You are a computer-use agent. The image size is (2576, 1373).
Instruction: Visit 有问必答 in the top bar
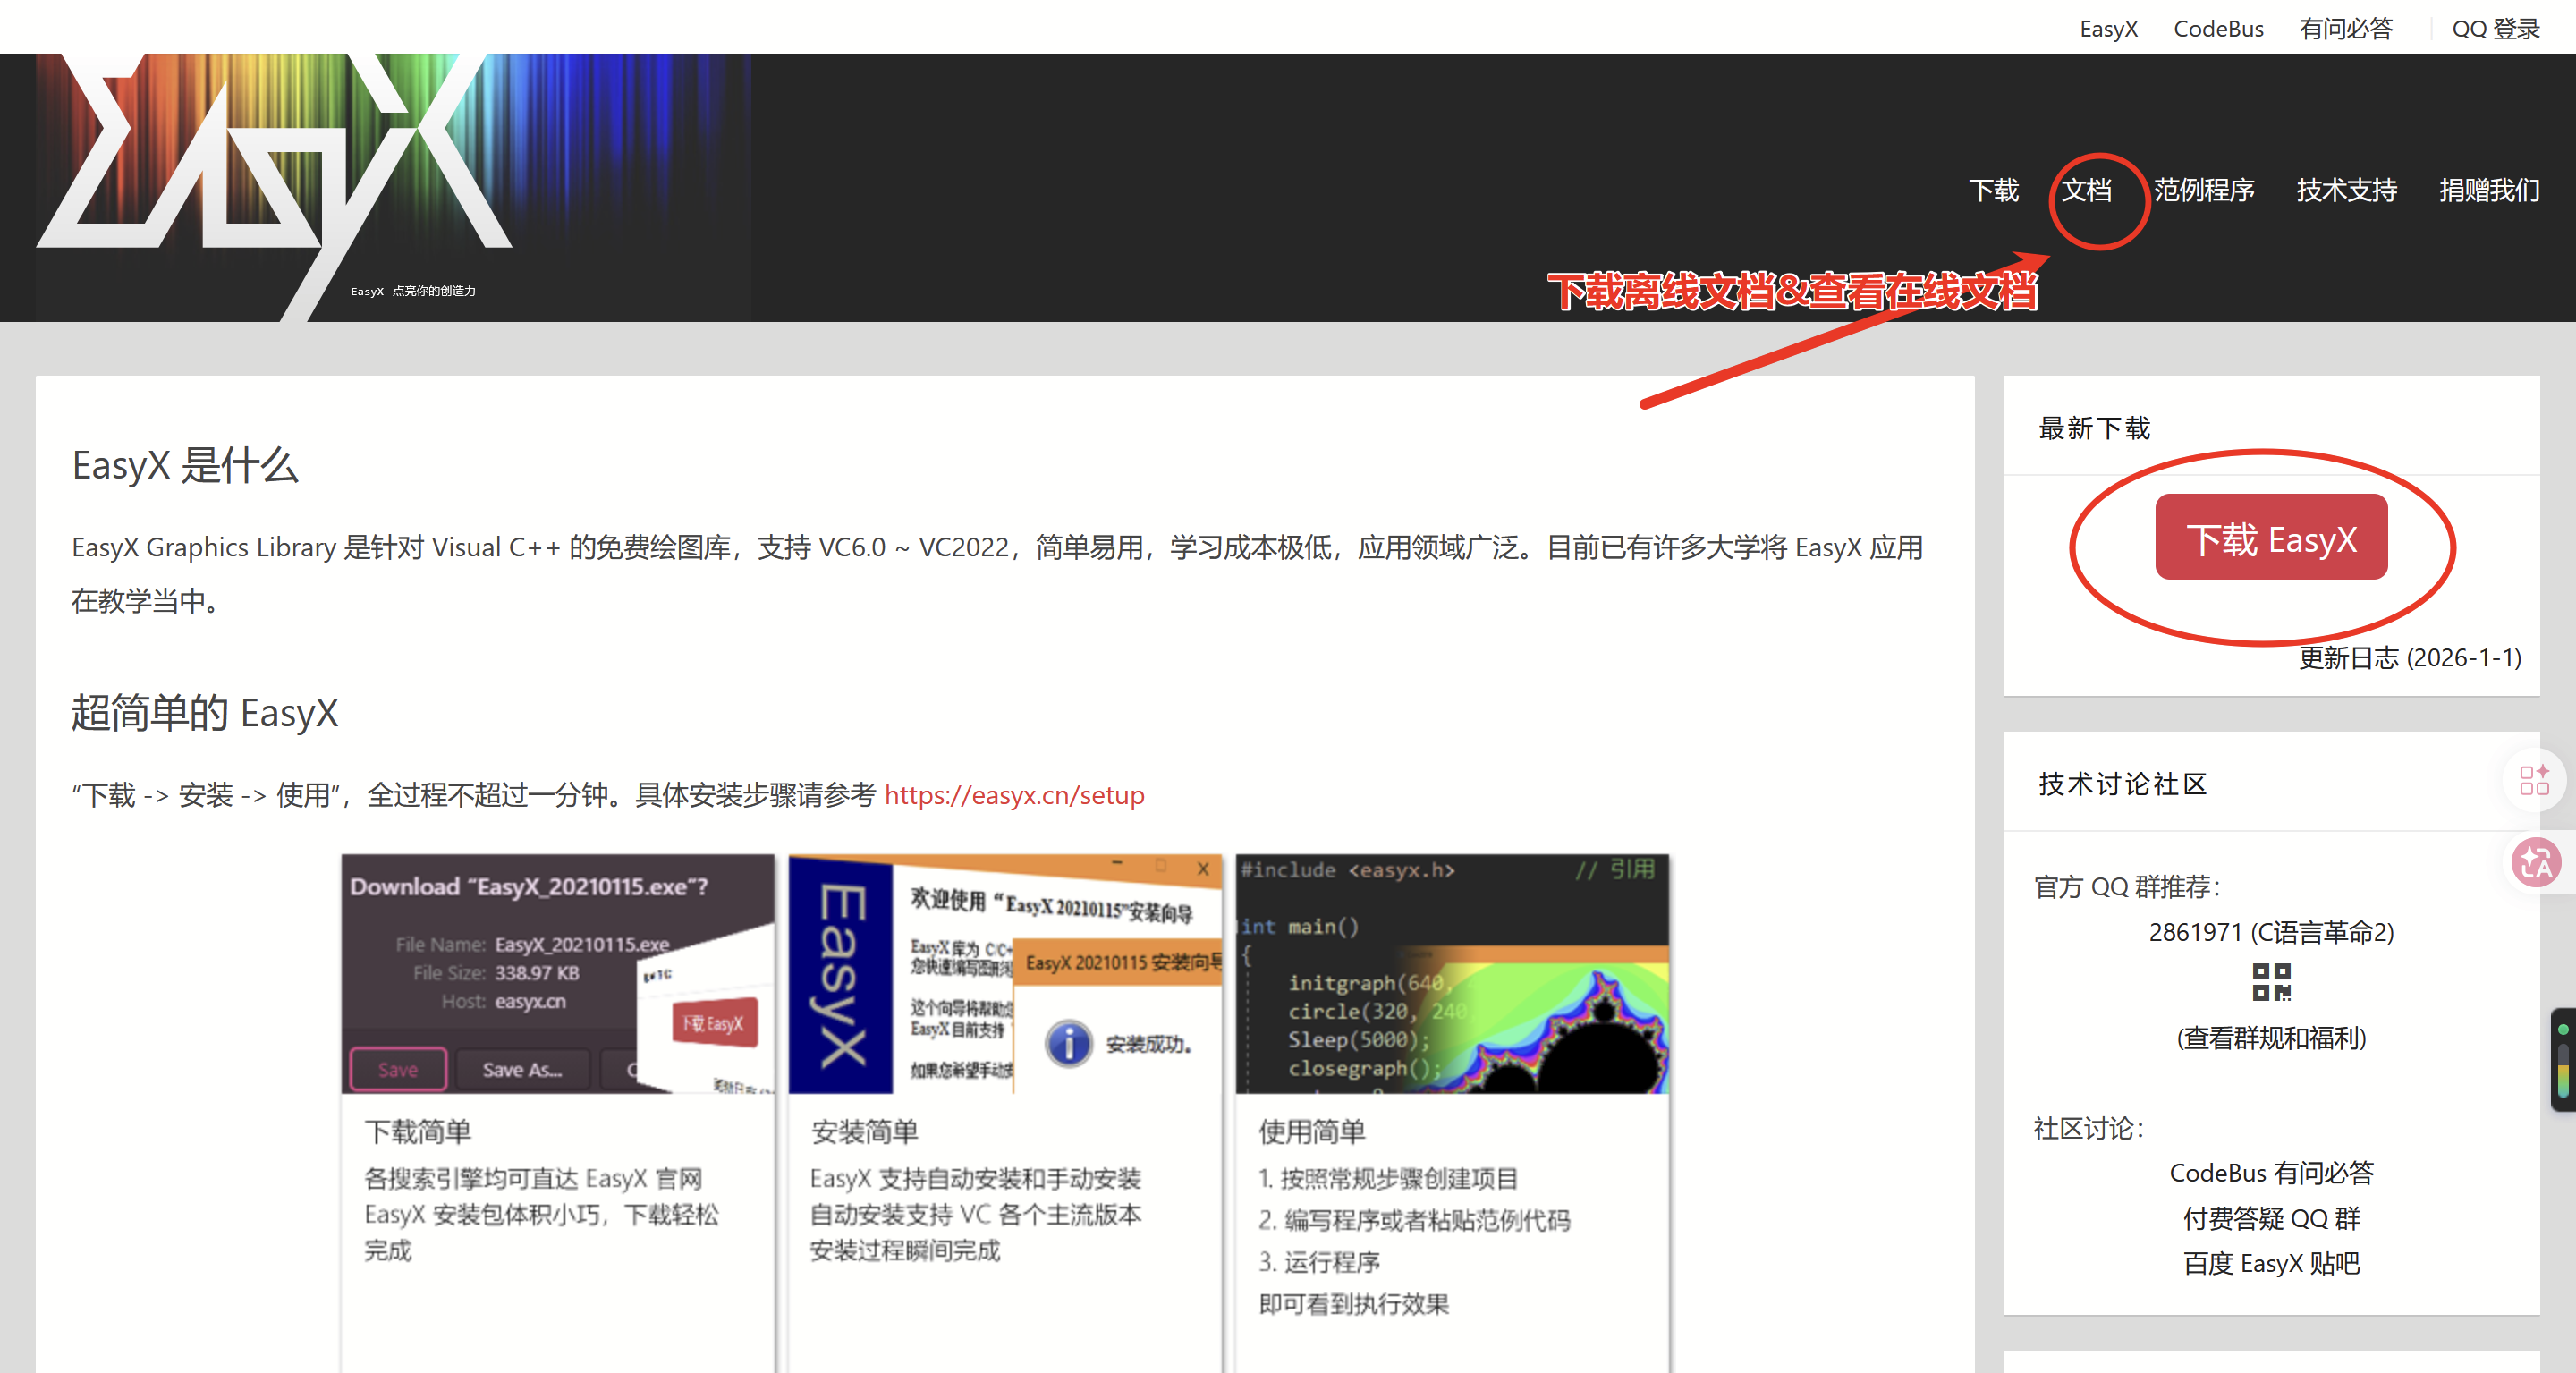tap(2346, 29)
